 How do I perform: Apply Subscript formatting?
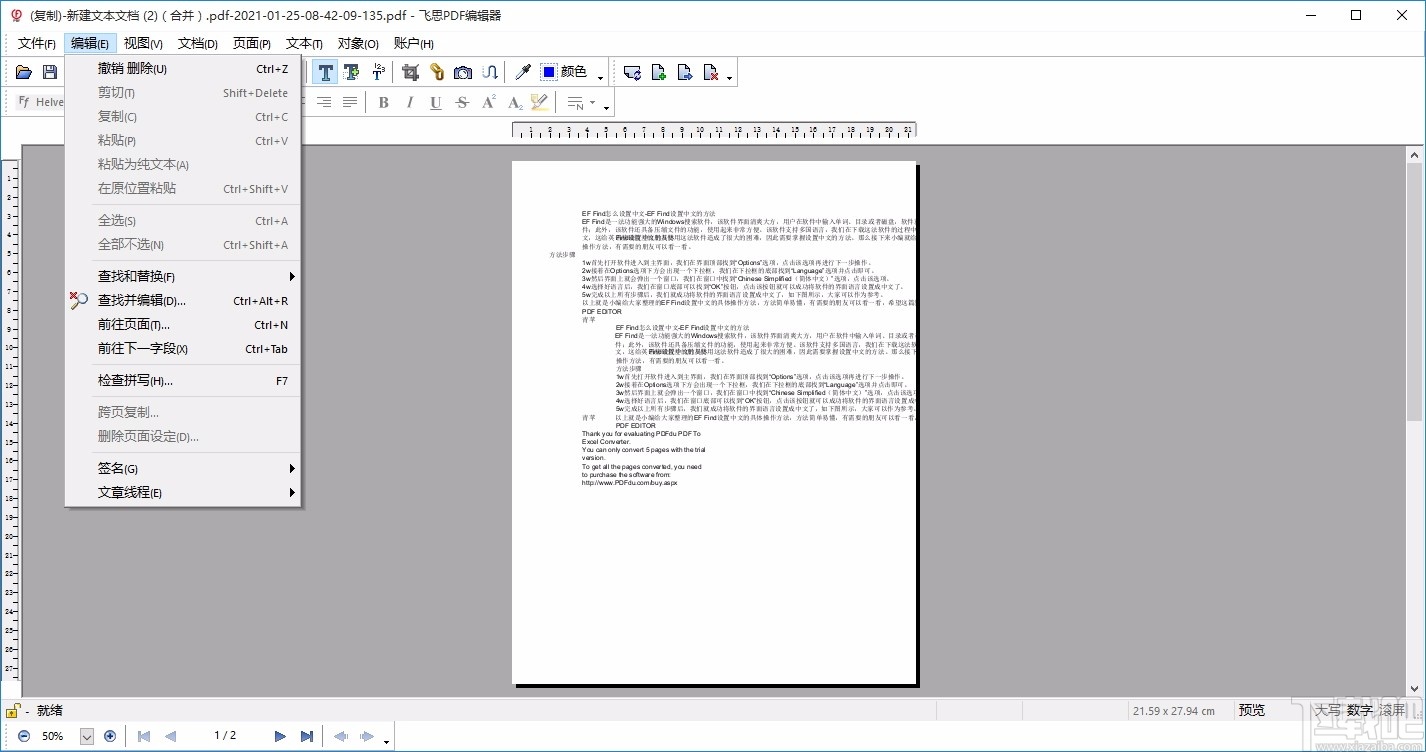[515, 102]
